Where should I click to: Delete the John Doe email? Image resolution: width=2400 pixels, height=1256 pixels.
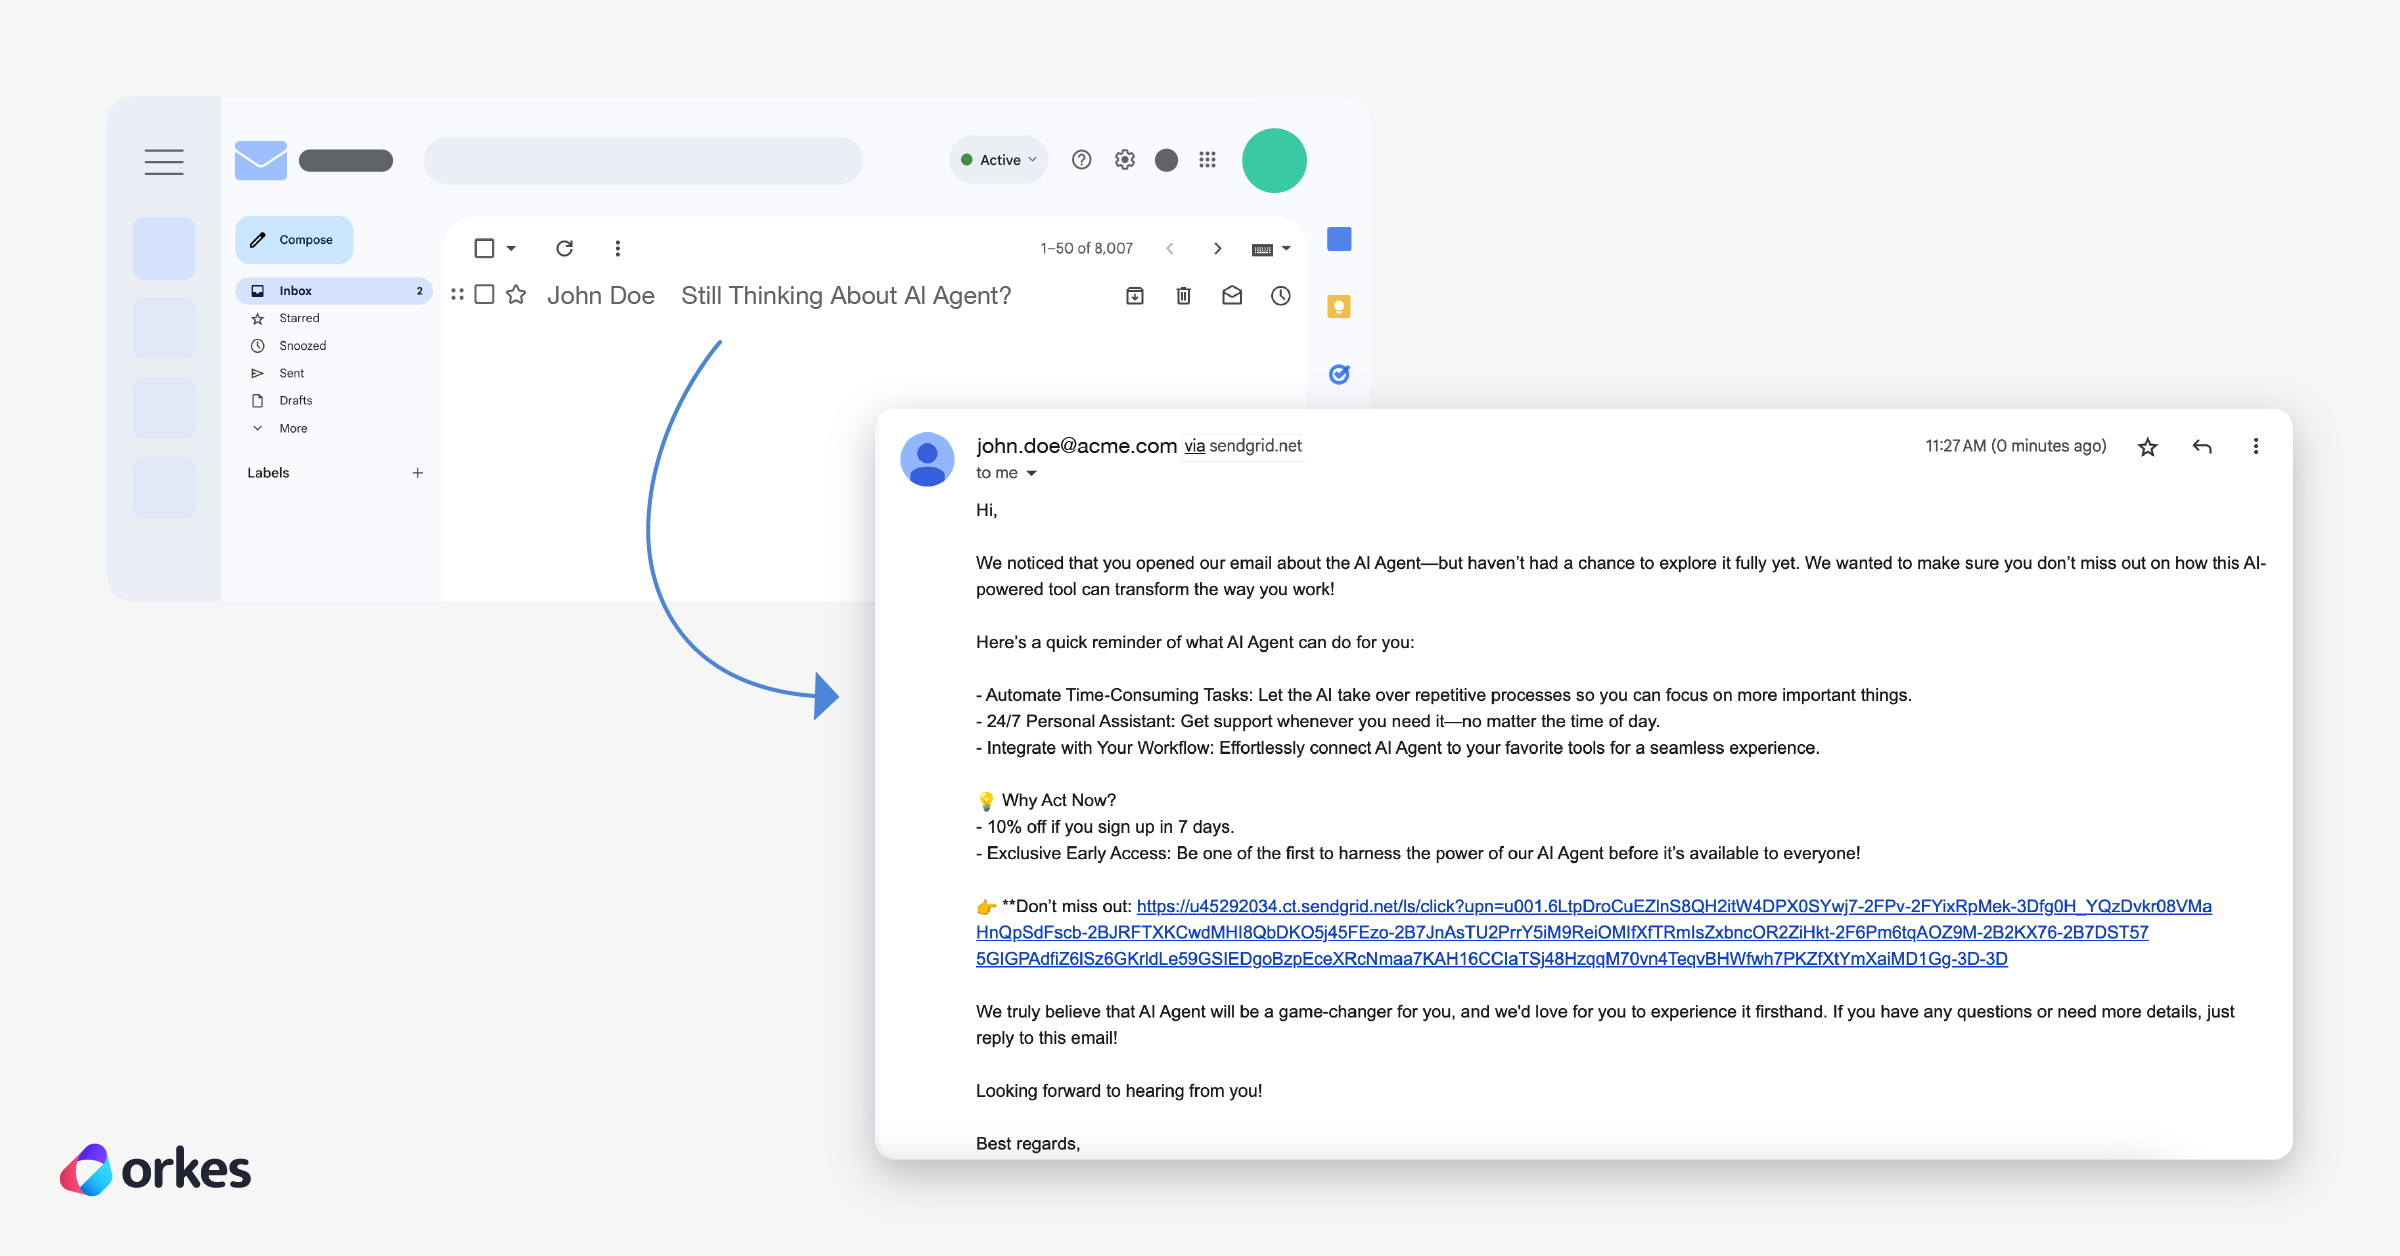point(1183,296)
